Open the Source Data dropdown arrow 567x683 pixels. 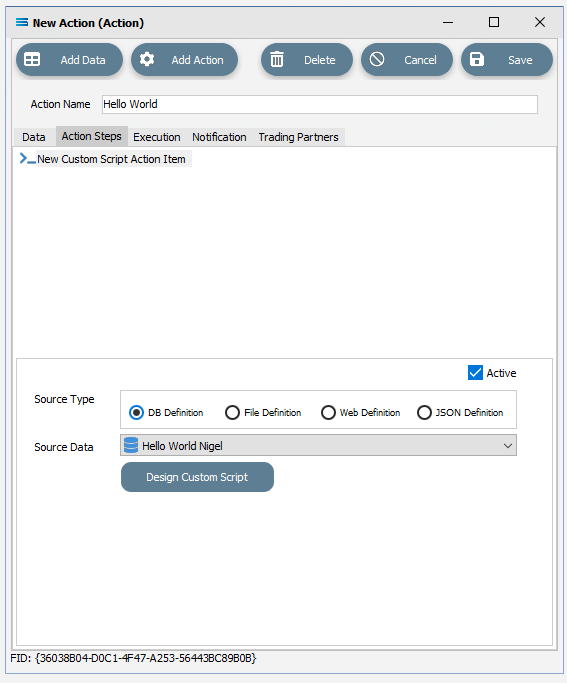point(507,446)
